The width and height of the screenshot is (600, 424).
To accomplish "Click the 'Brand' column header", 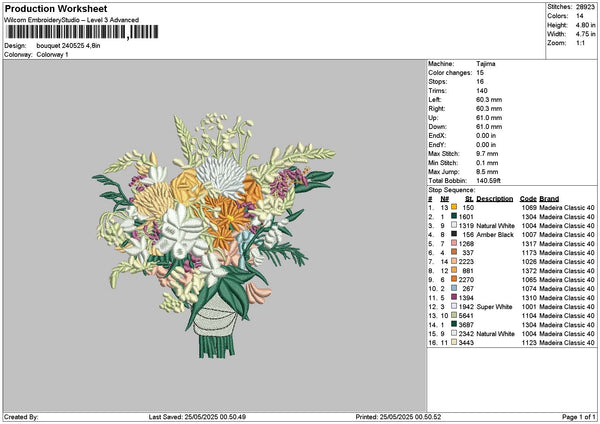I will 549,199.
